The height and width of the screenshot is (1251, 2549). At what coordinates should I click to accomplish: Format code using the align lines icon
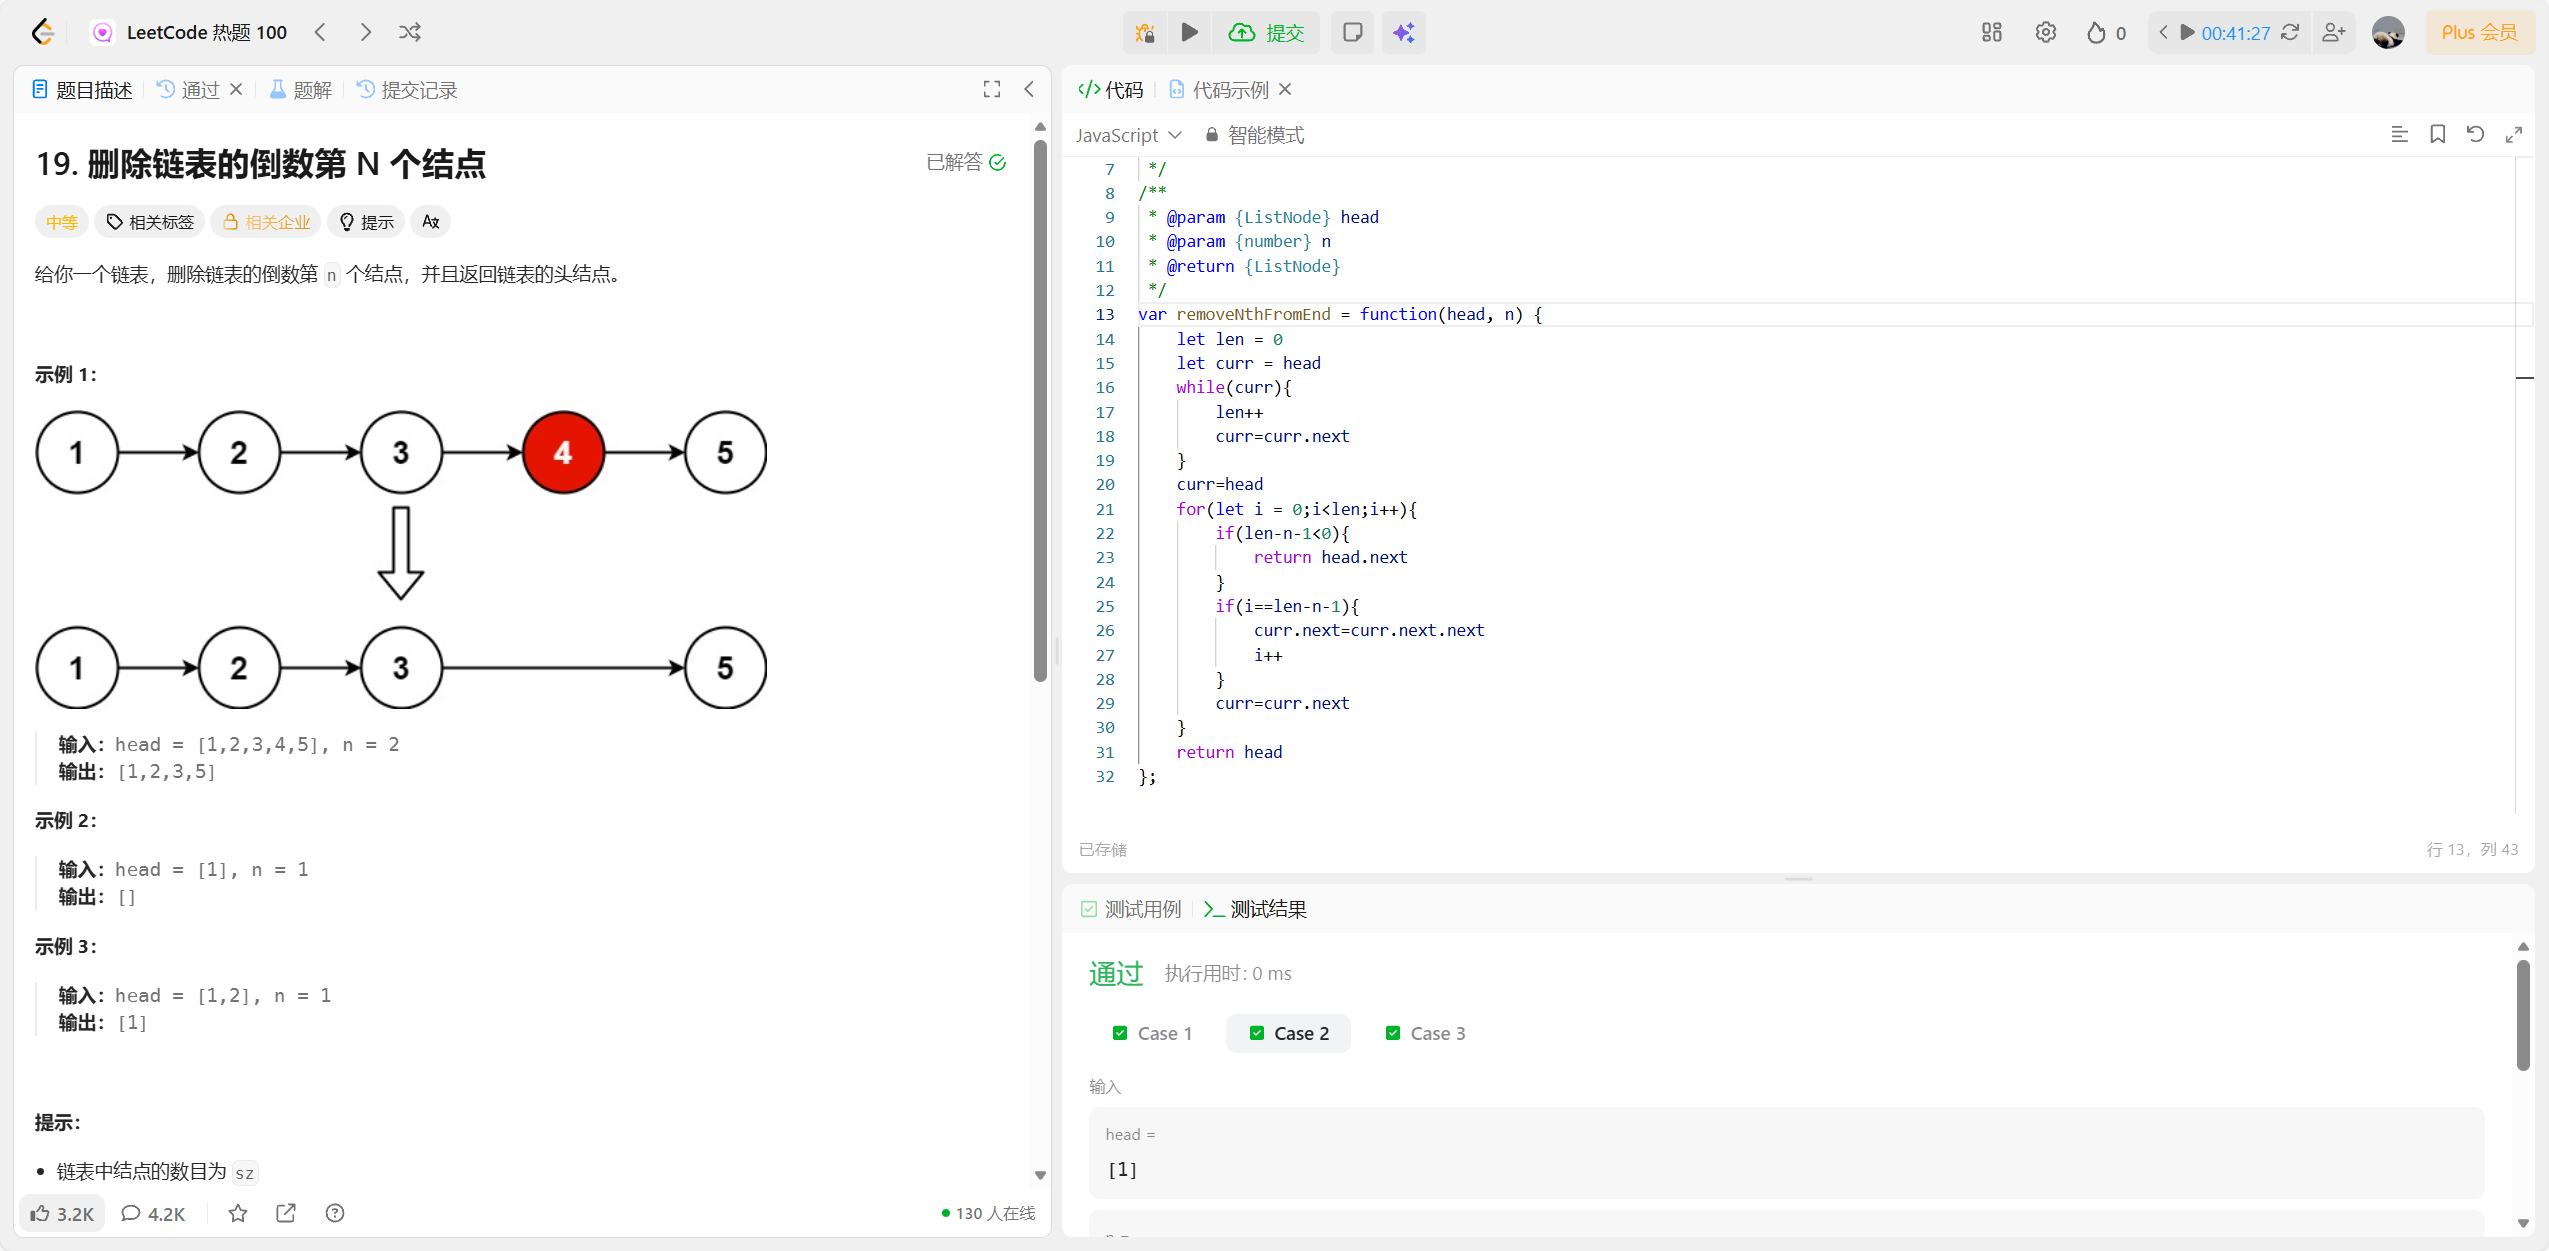(x=2399, y=134)
